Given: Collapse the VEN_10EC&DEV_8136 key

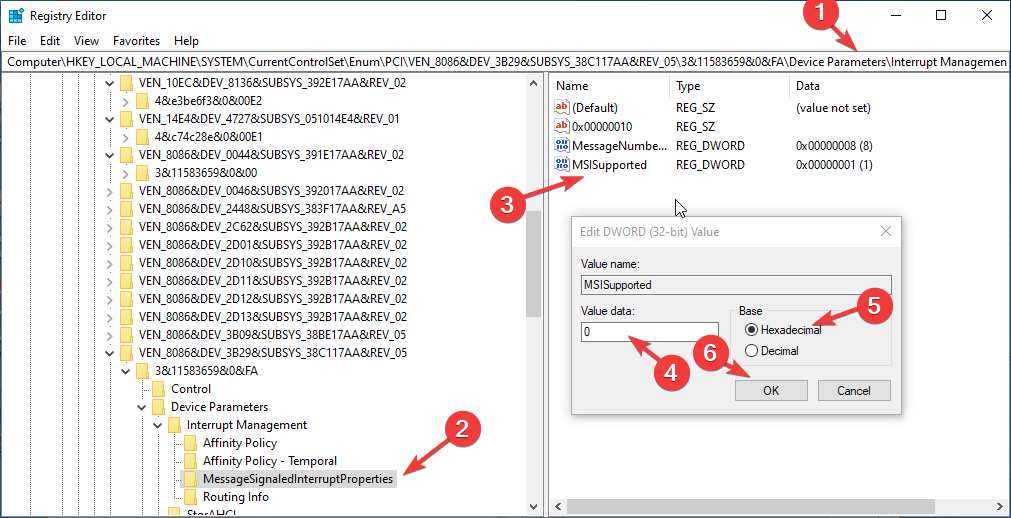Looking at the screenshot, I should click(109, 83).
